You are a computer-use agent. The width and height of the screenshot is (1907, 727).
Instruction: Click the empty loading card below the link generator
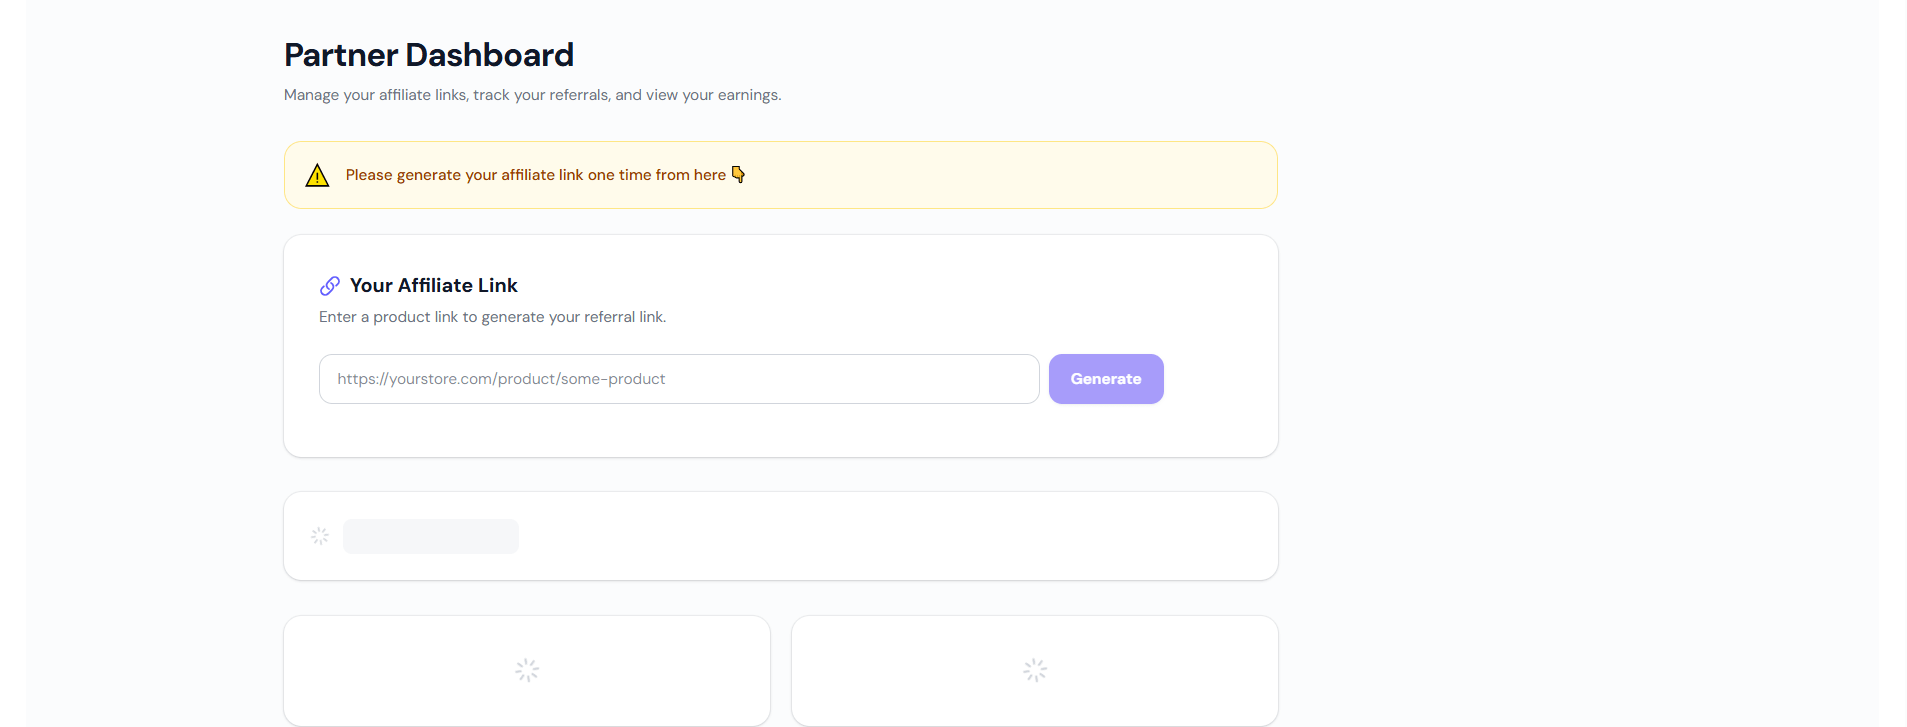pyautogui.click(x=780, y=535)
